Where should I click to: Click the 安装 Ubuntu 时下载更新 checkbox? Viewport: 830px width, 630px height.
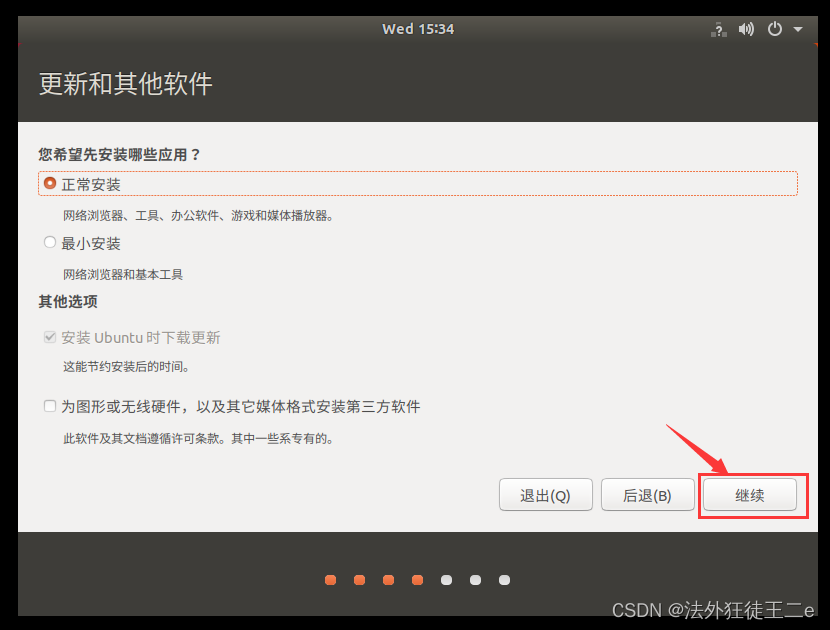pos(49,337)
